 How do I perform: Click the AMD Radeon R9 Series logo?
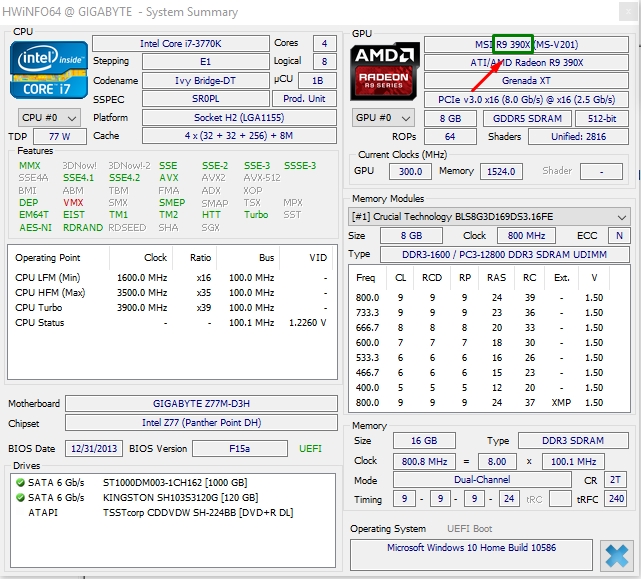385,72
